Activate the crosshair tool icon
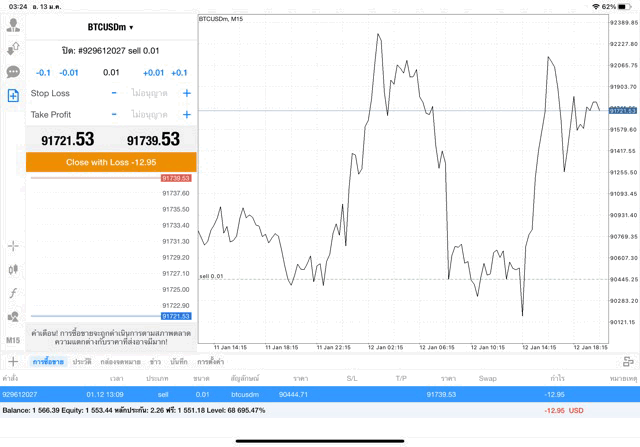Screen dimensions: 640x447 [x=13, y=246]
